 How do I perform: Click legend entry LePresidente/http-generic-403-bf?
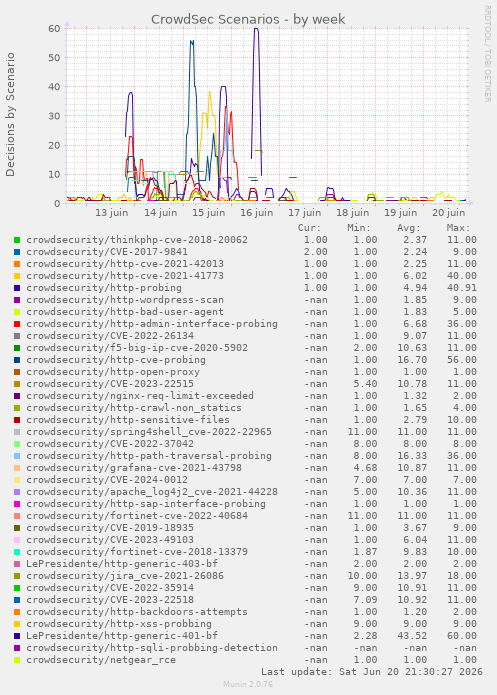tap(122, 564)
